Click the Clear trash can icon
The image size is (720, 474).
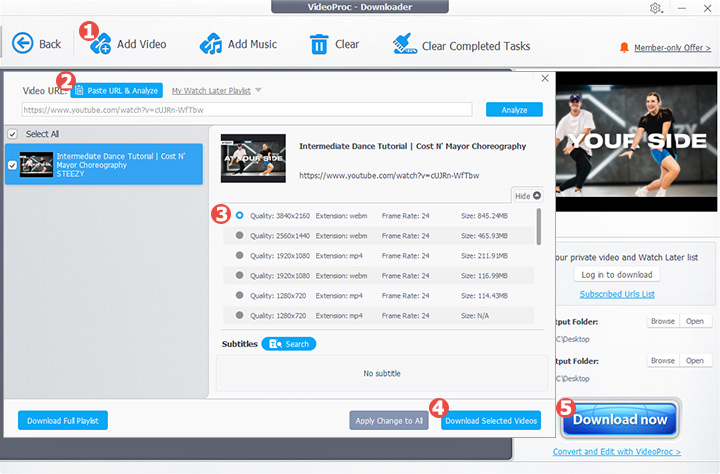coord(319,44)
